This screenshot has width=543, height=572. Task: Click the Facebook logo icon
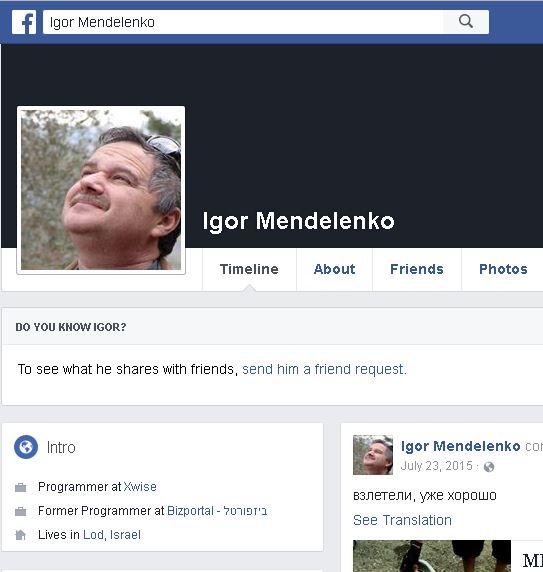24,22
